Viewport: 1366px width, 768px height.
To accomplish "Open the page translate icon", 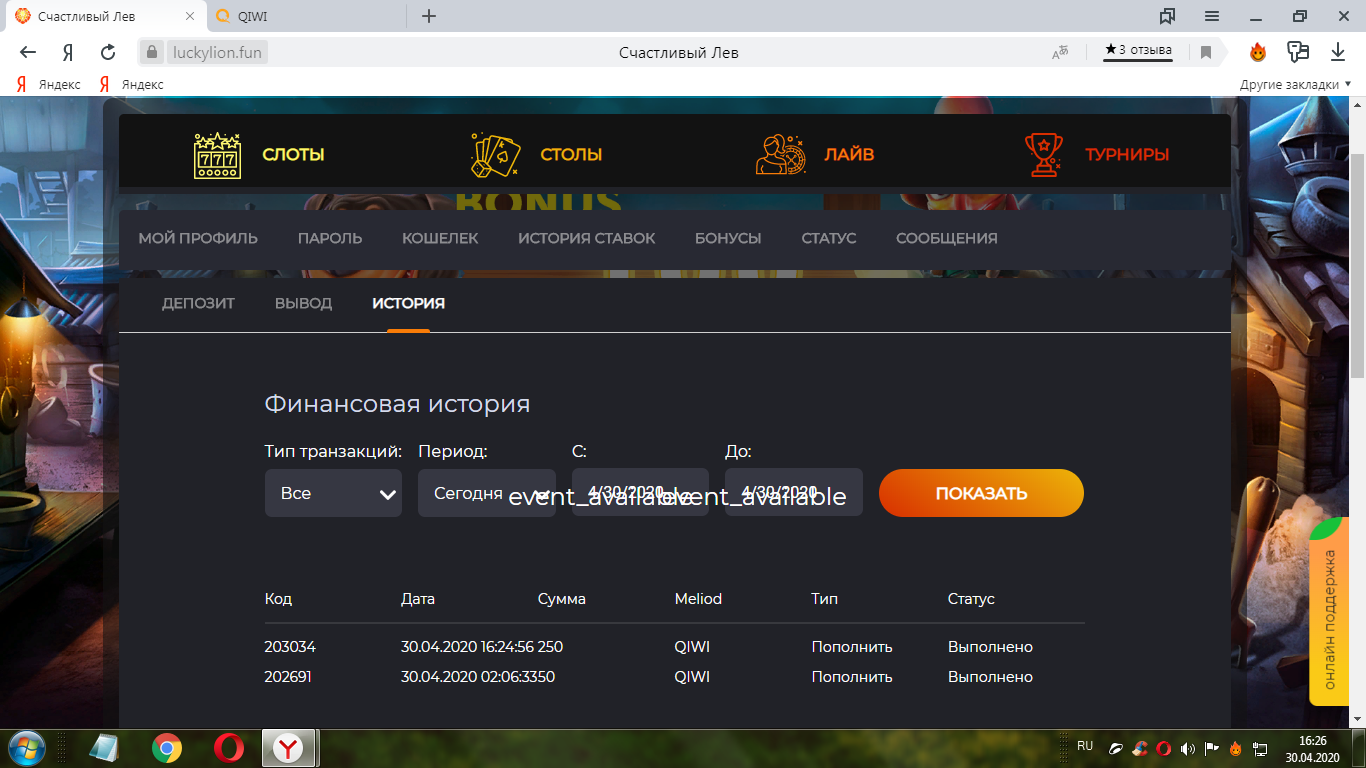I will pos(1061,52).
